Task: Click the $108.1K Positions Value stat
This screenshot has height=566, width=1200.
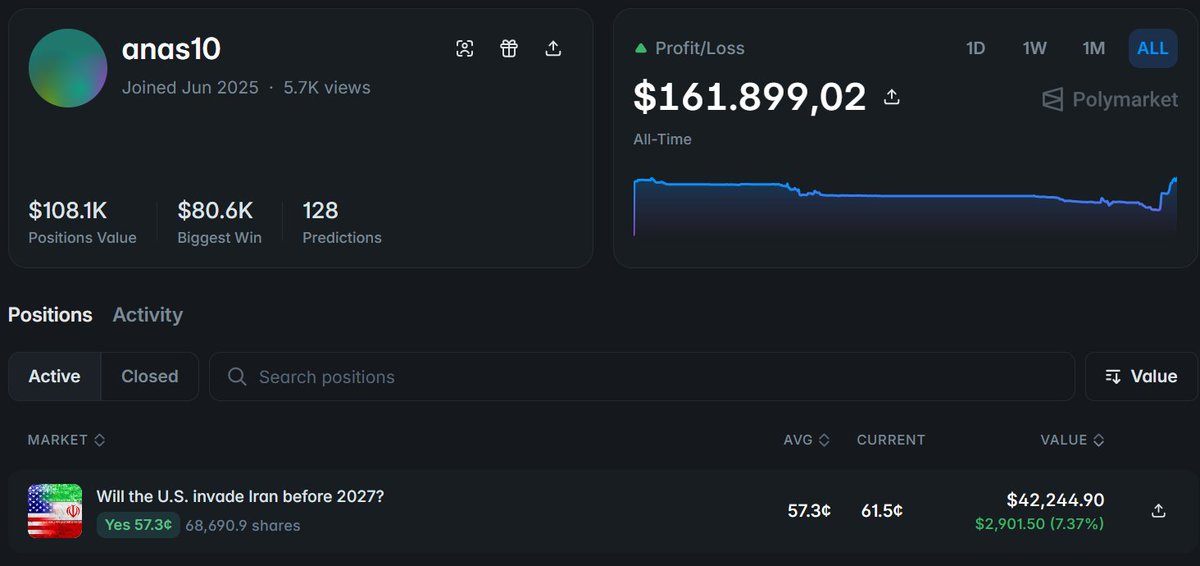Action: (82, 222)
